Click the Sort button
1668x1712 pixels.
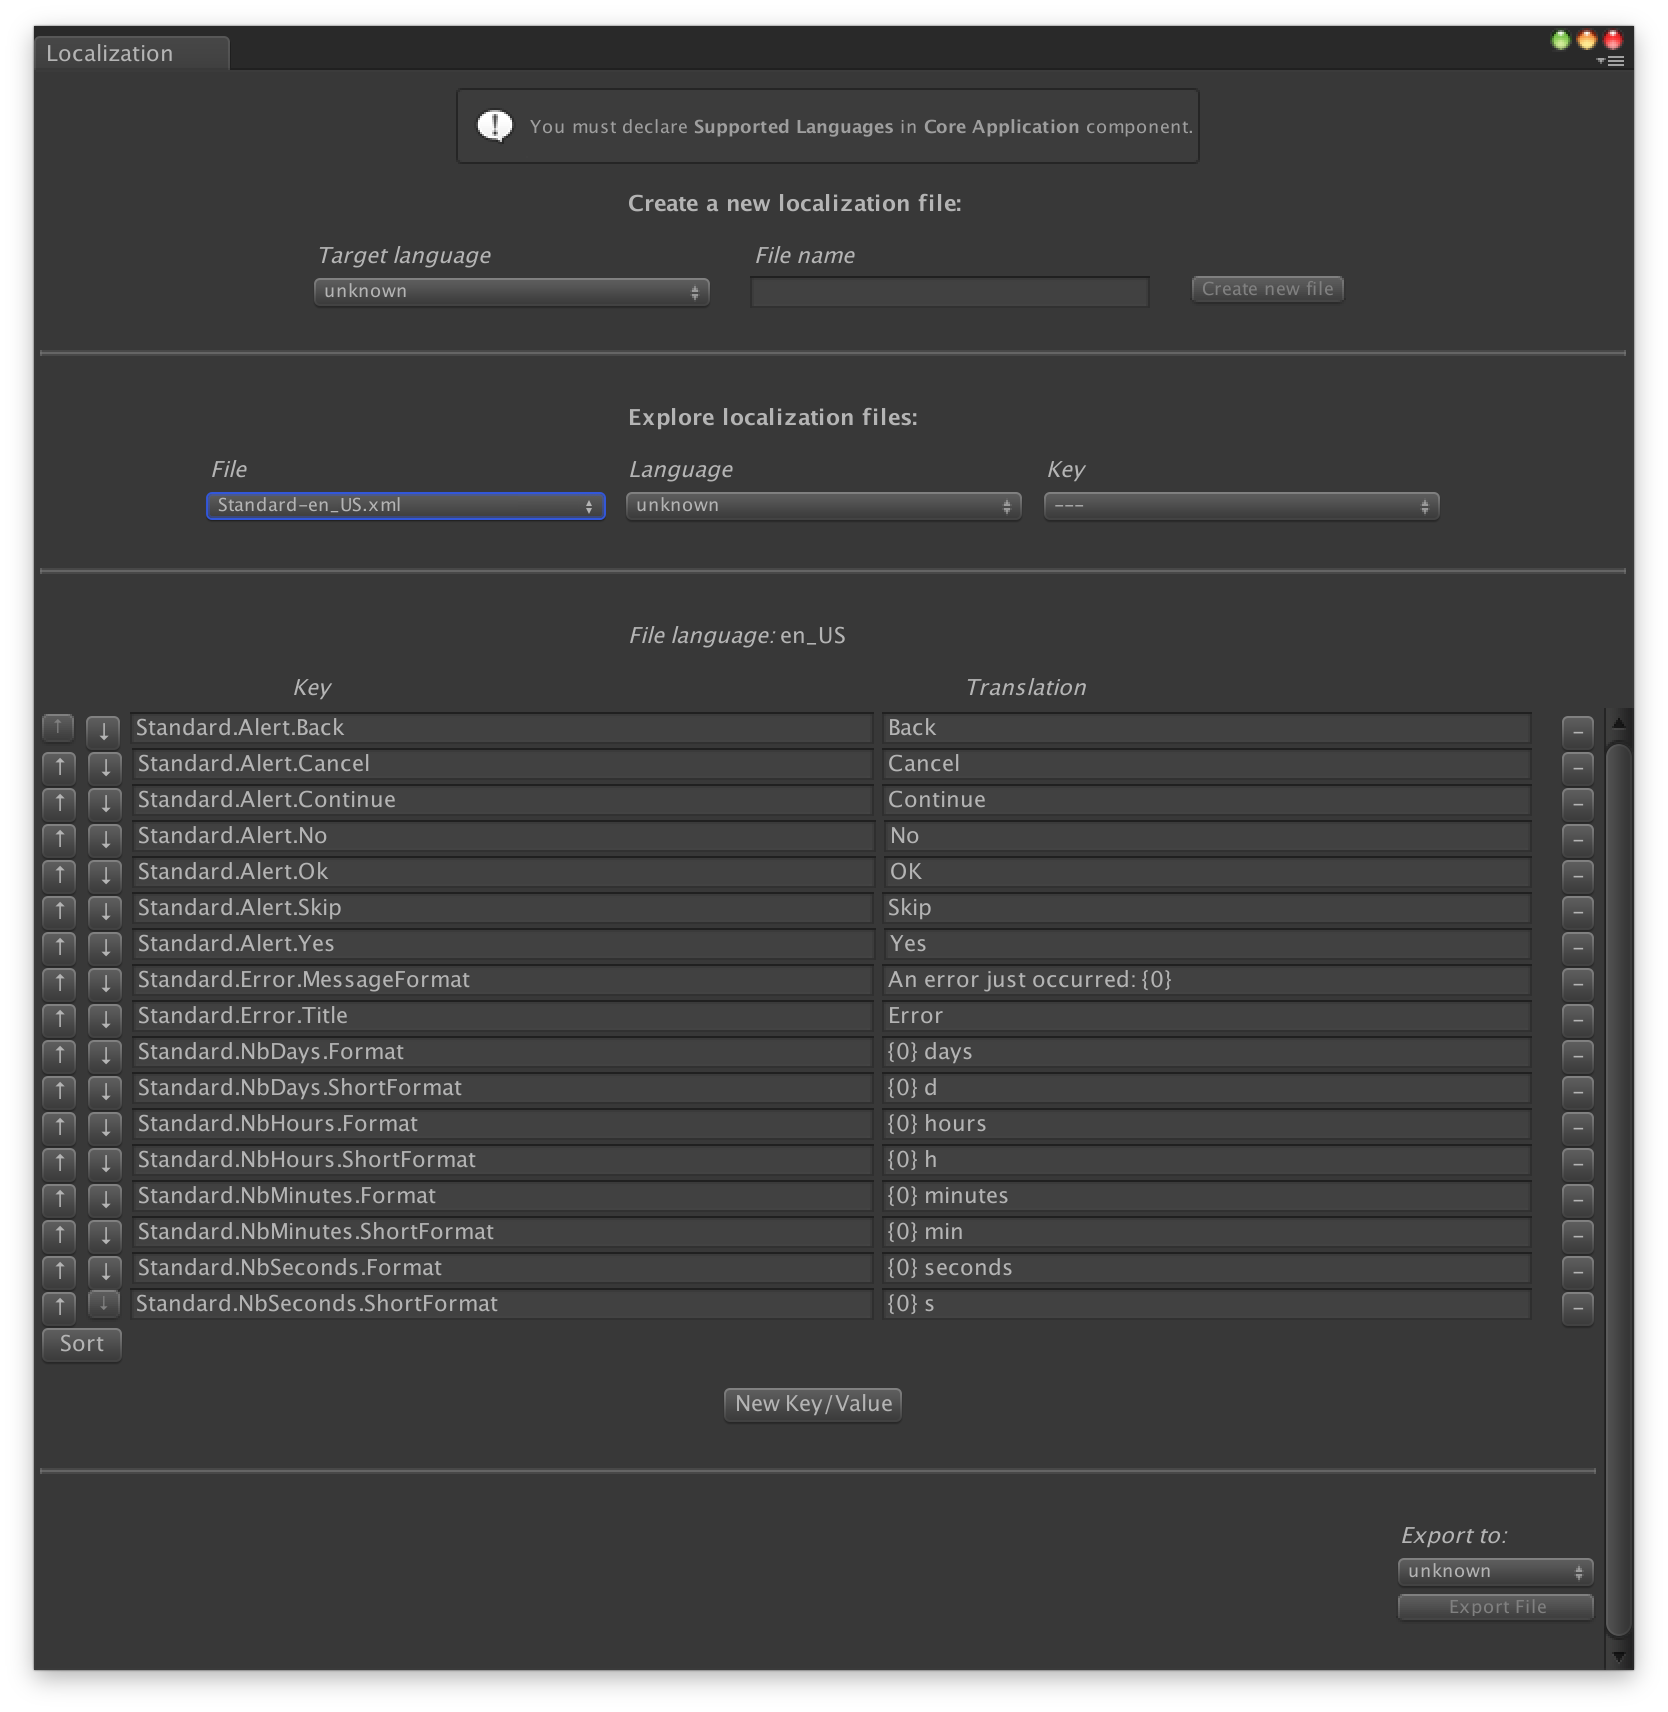coord(82,1344)
